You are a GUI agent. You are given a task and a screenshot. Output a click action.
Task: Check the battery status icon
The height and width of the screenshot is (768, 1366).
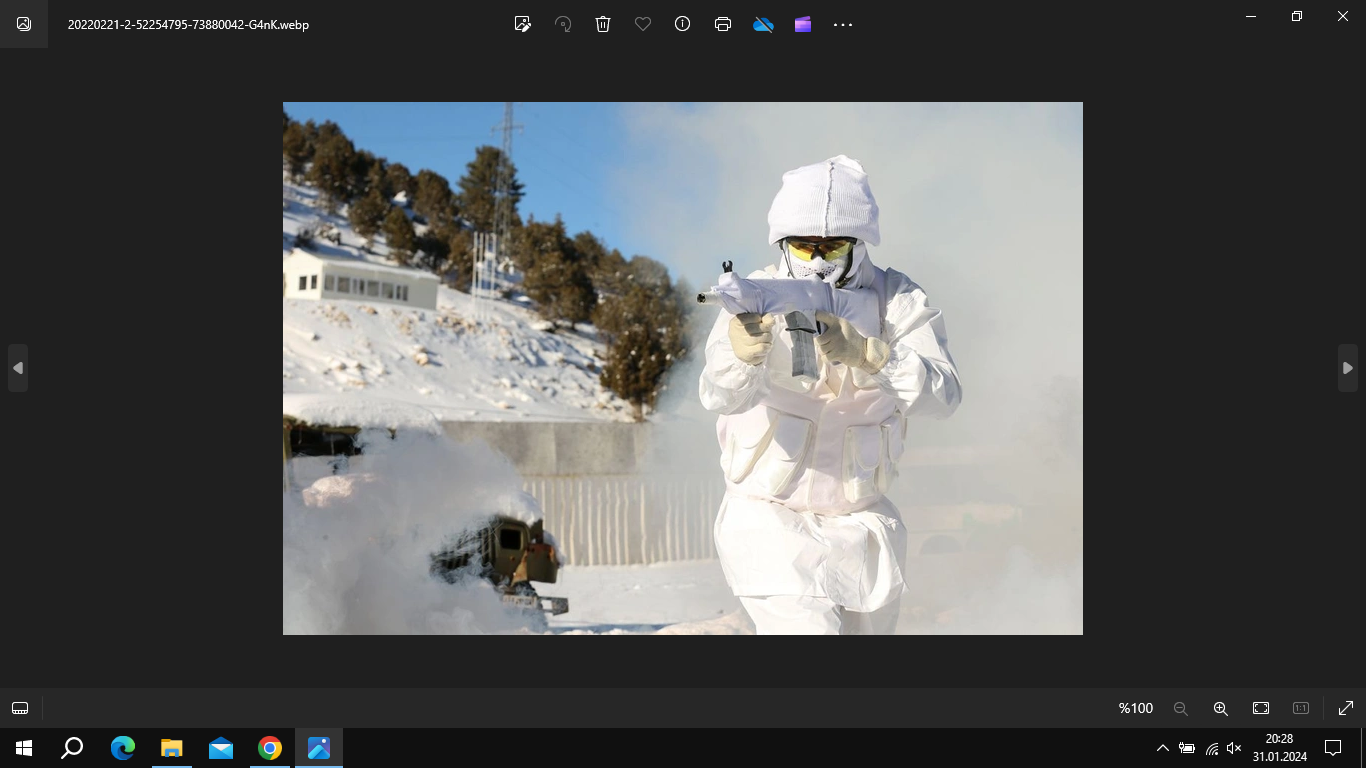click(x=1187, y=748)
